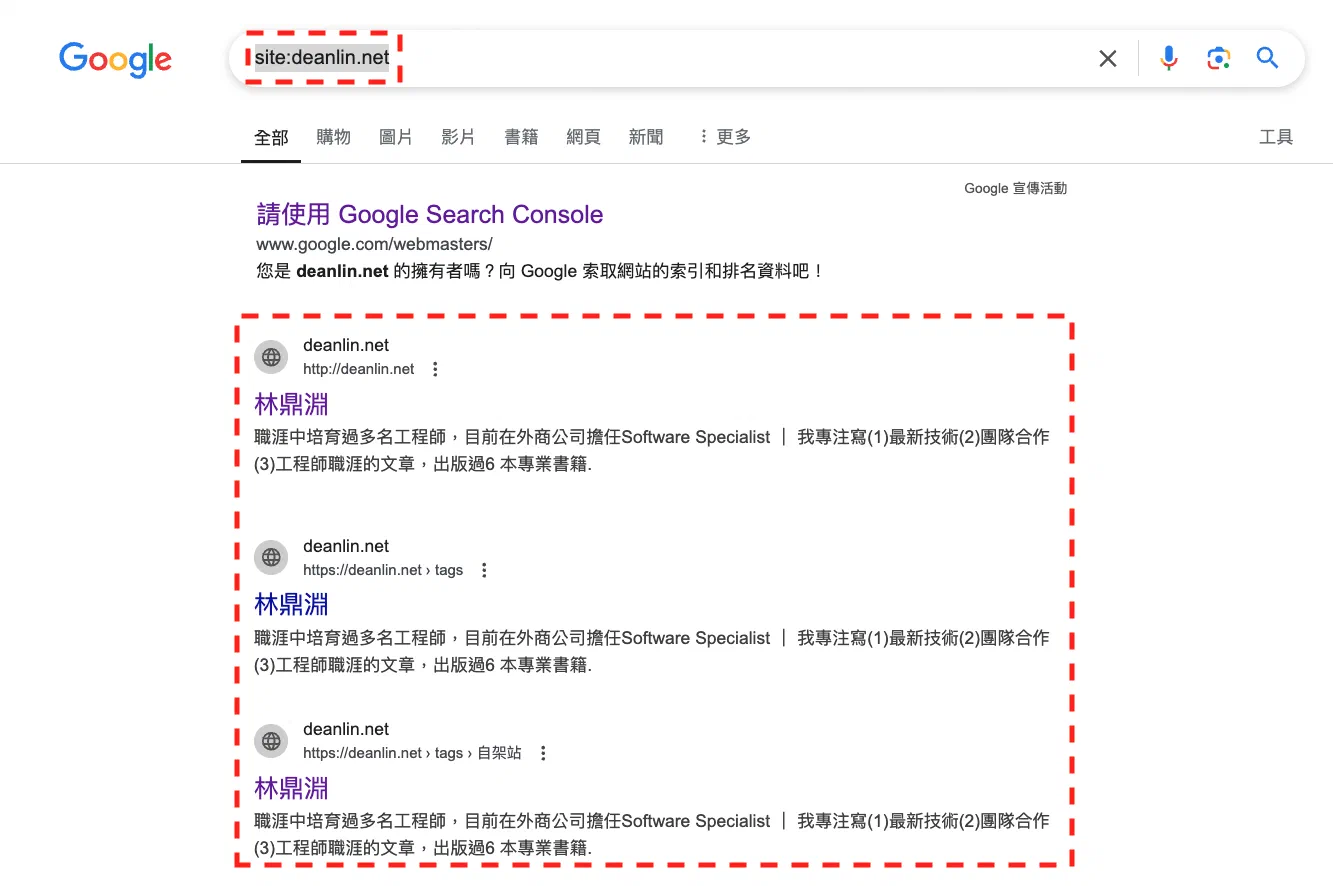The width and height of the screenshot is (1333, 886).
Task: Click the Google 宣傳活動 label
Action: coord(1015,188)
